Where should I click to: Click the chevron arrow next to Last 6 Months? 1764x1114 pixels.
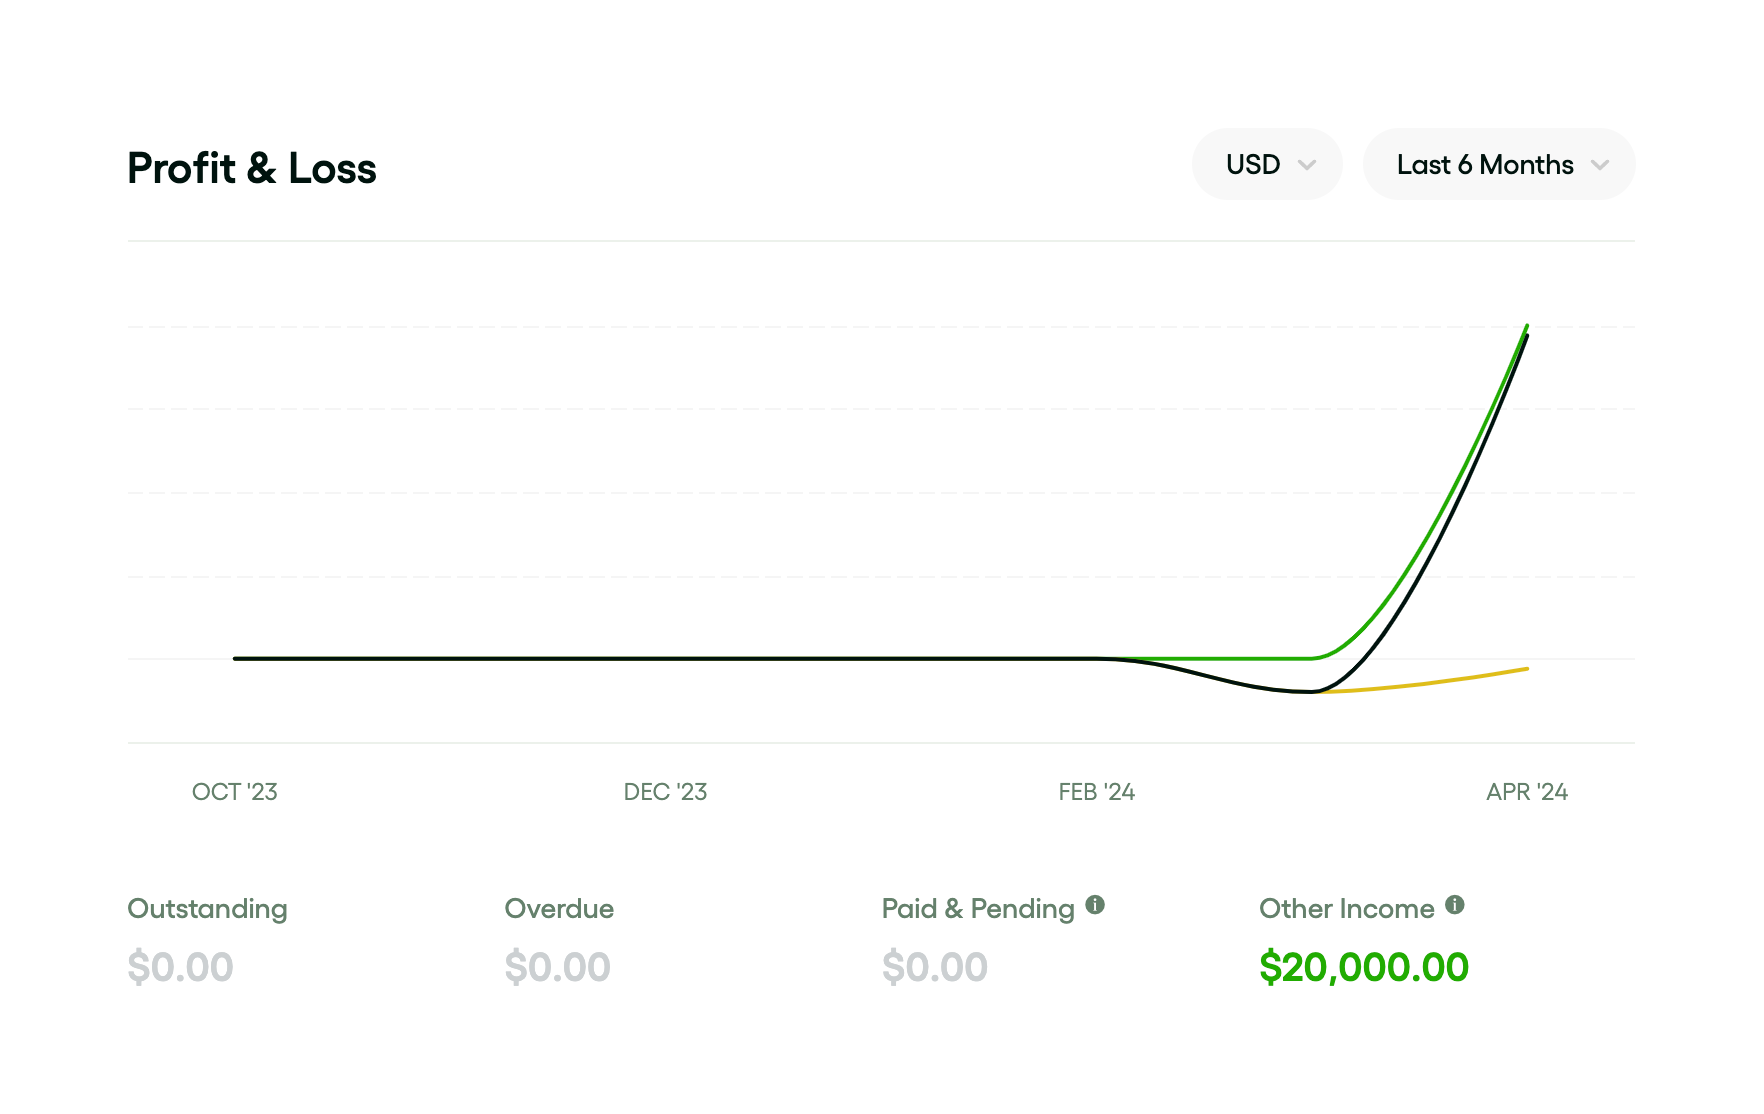pyautogui.click(x=1600, y=166)
